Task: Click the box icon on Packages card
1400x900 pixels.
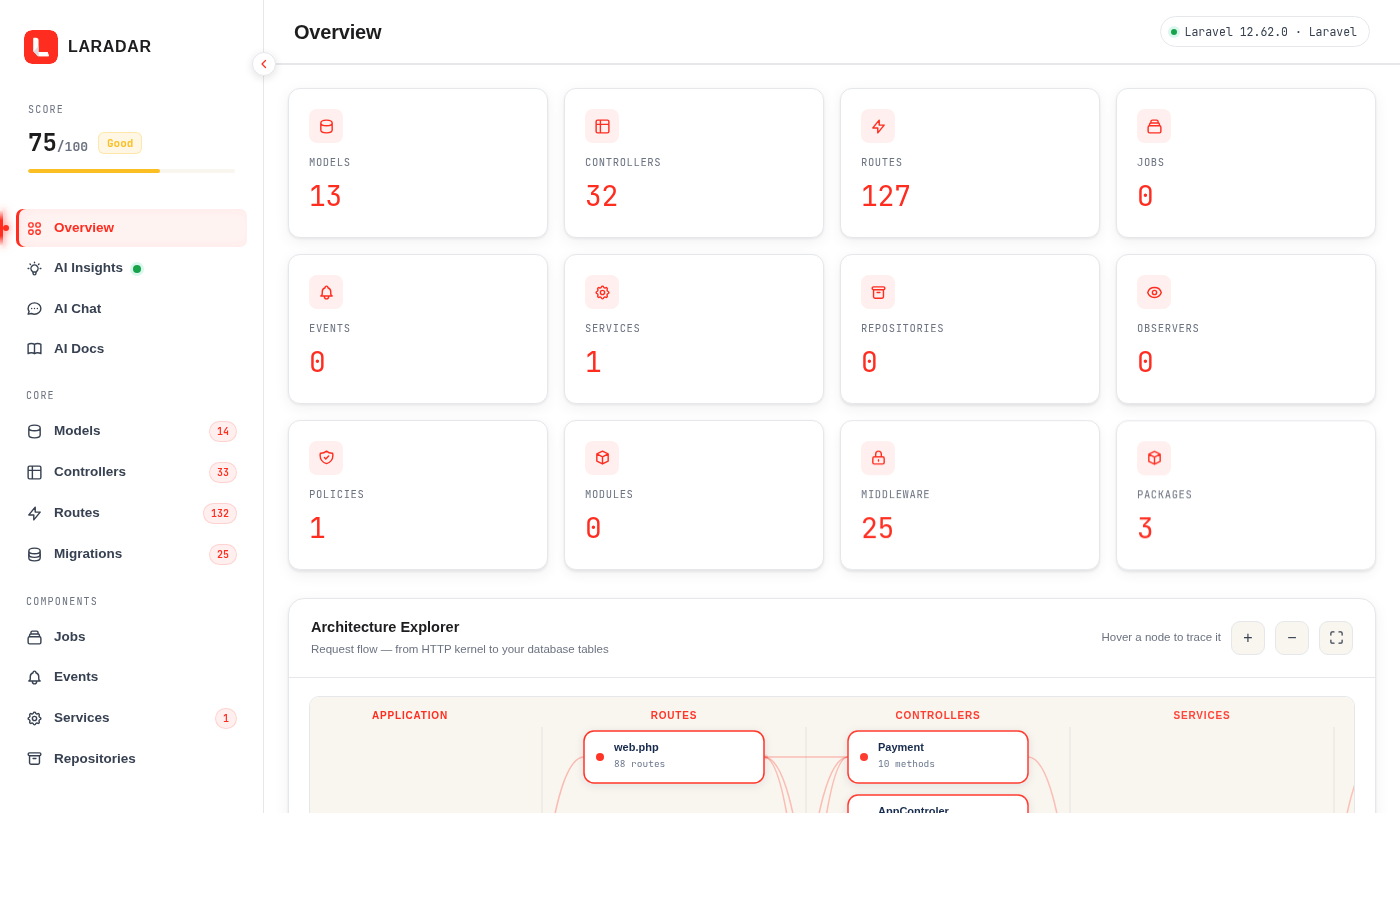Action: point(1154,458)
